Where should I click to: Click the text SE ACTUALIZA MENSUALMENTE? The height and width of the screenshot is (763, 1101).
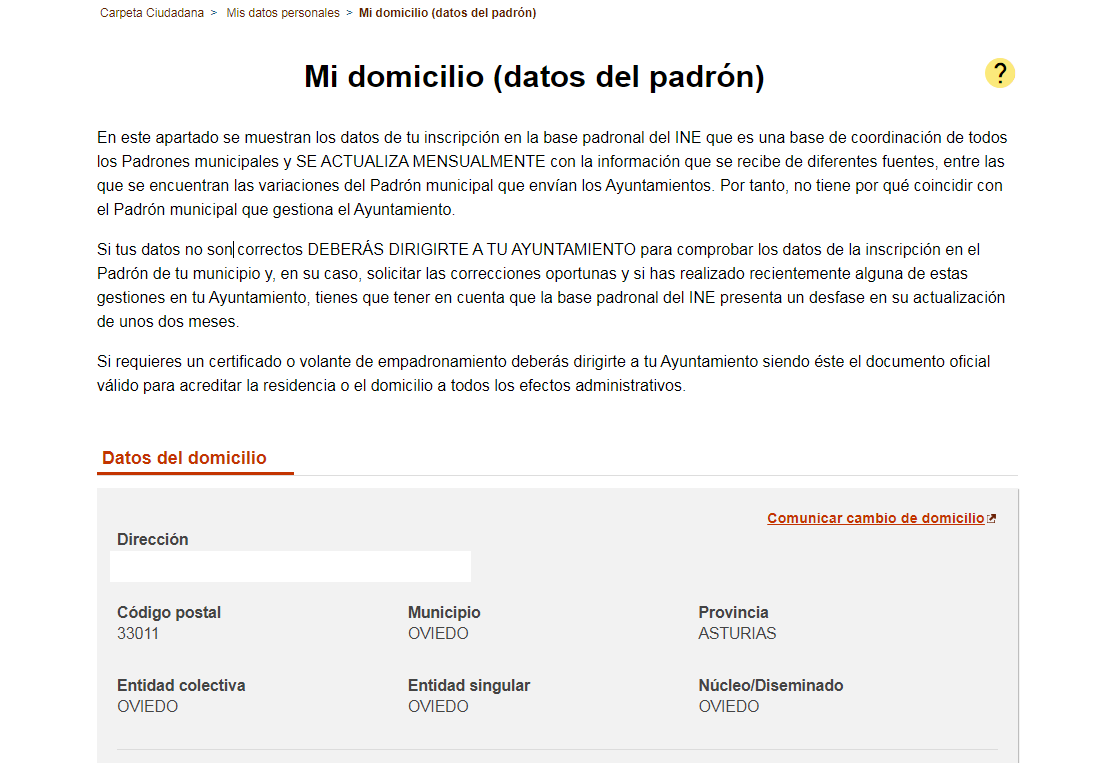tap(420, 161)
